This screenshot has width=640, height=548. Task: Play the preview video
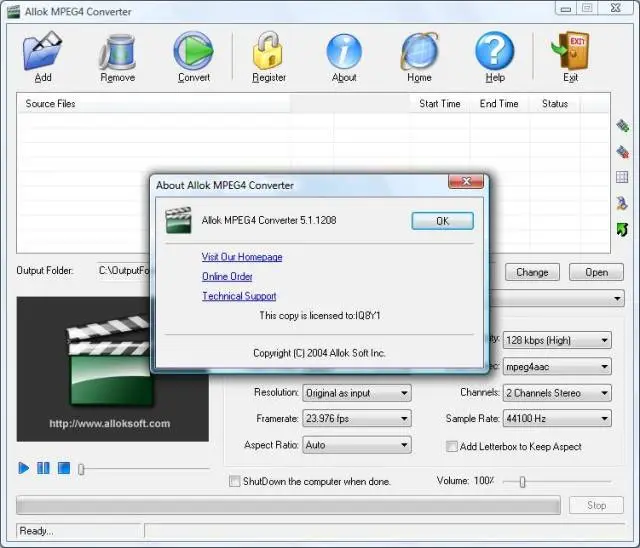(24, 468)
